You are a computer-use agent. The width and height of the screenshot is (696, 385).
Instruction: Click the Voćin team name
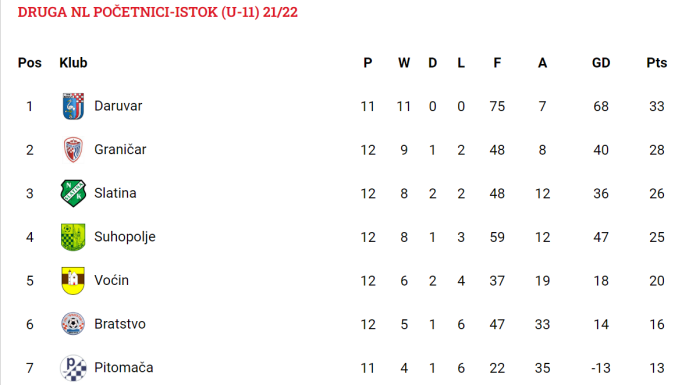point(111,280)
